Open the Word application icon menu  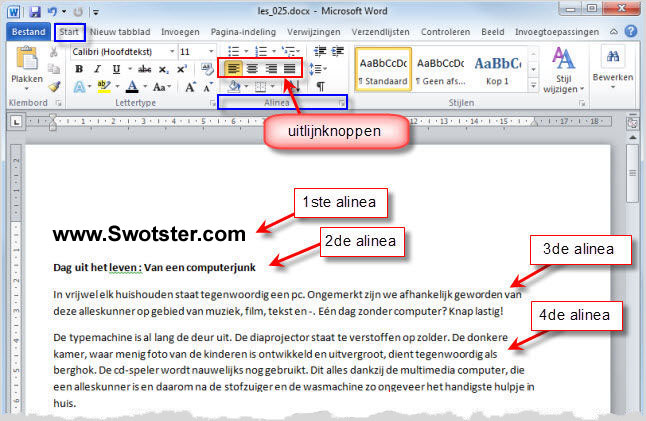coord(14,12)
